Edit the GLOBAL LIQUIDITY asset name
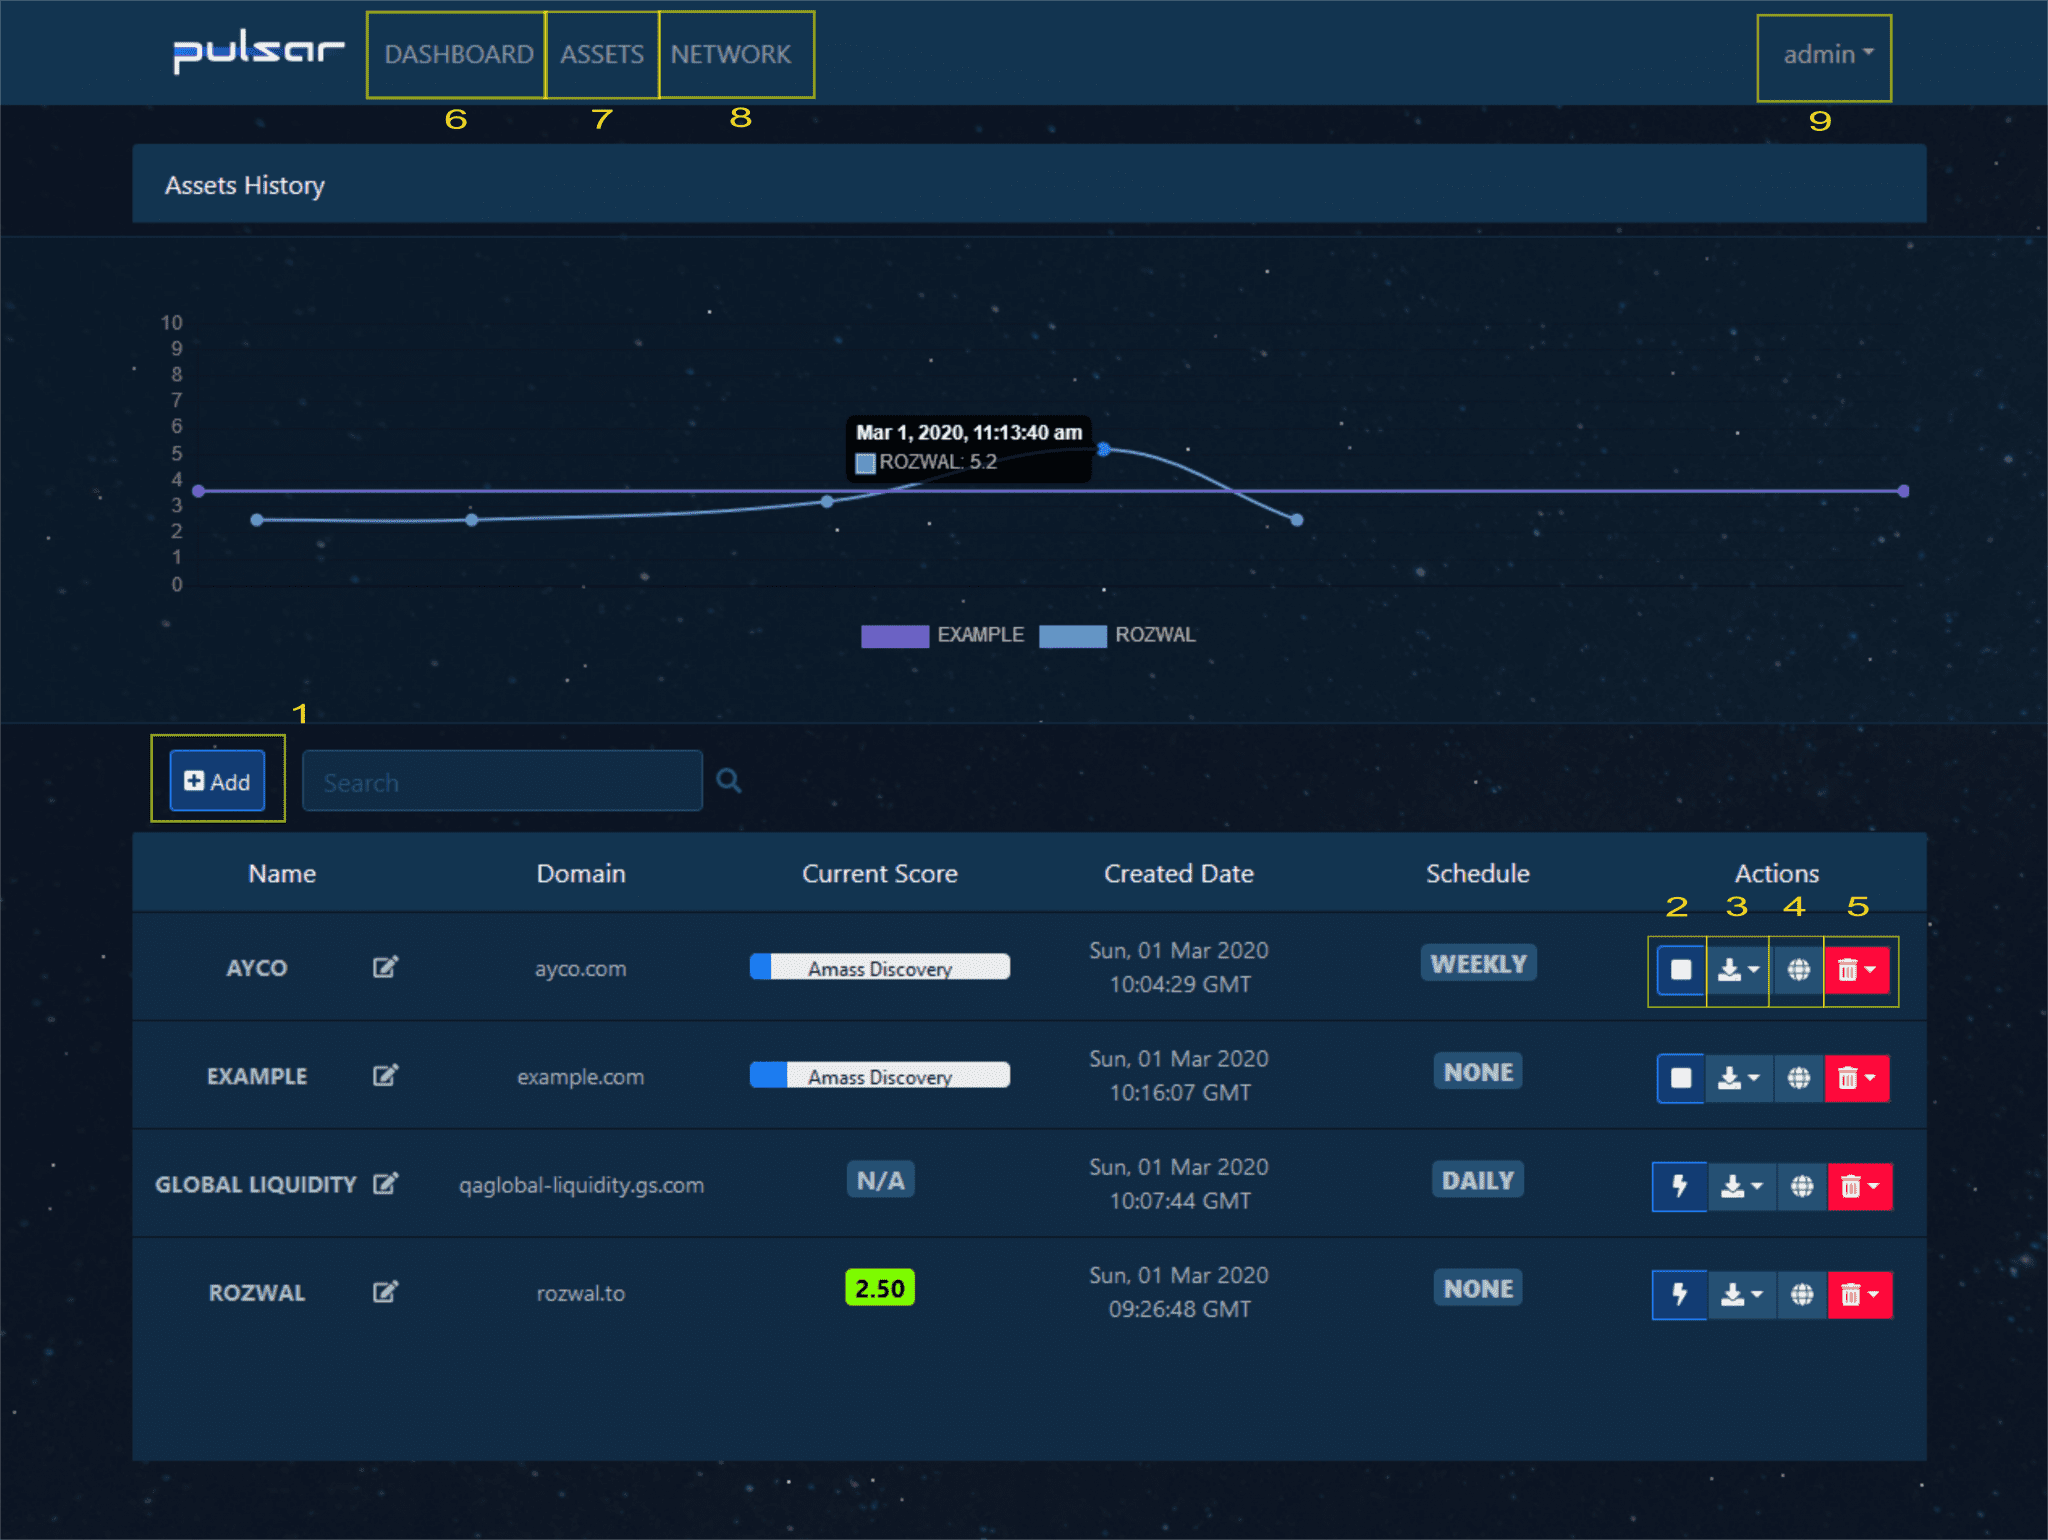 (x=386, y=1183)
